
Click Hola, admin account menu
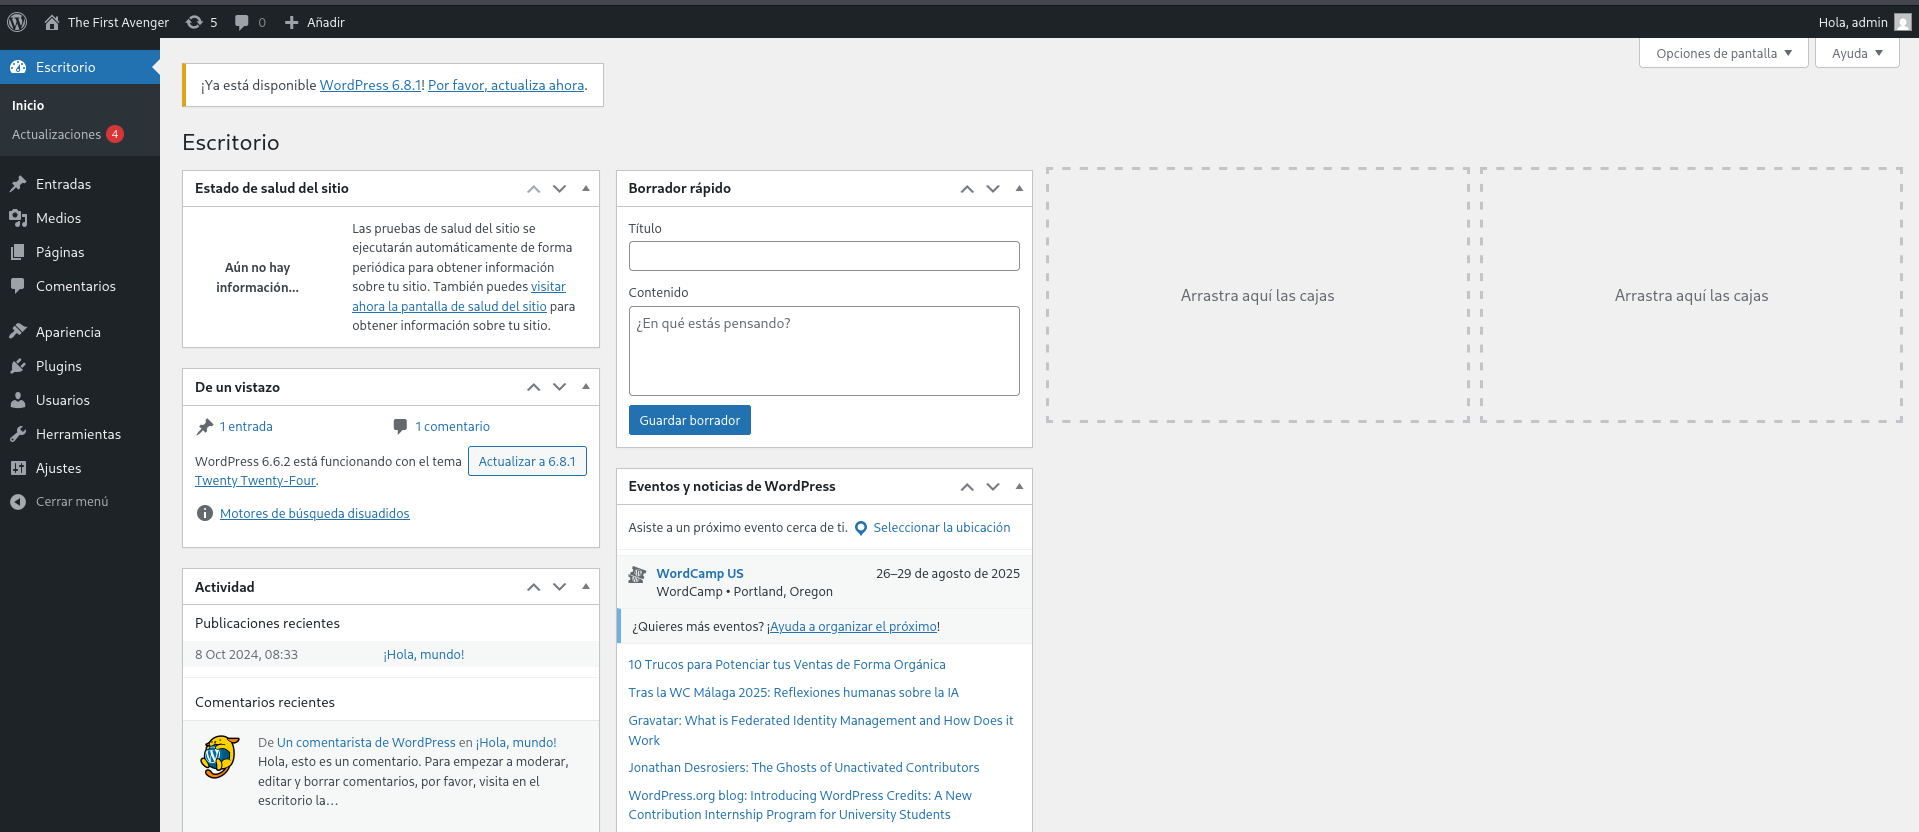1864,22
